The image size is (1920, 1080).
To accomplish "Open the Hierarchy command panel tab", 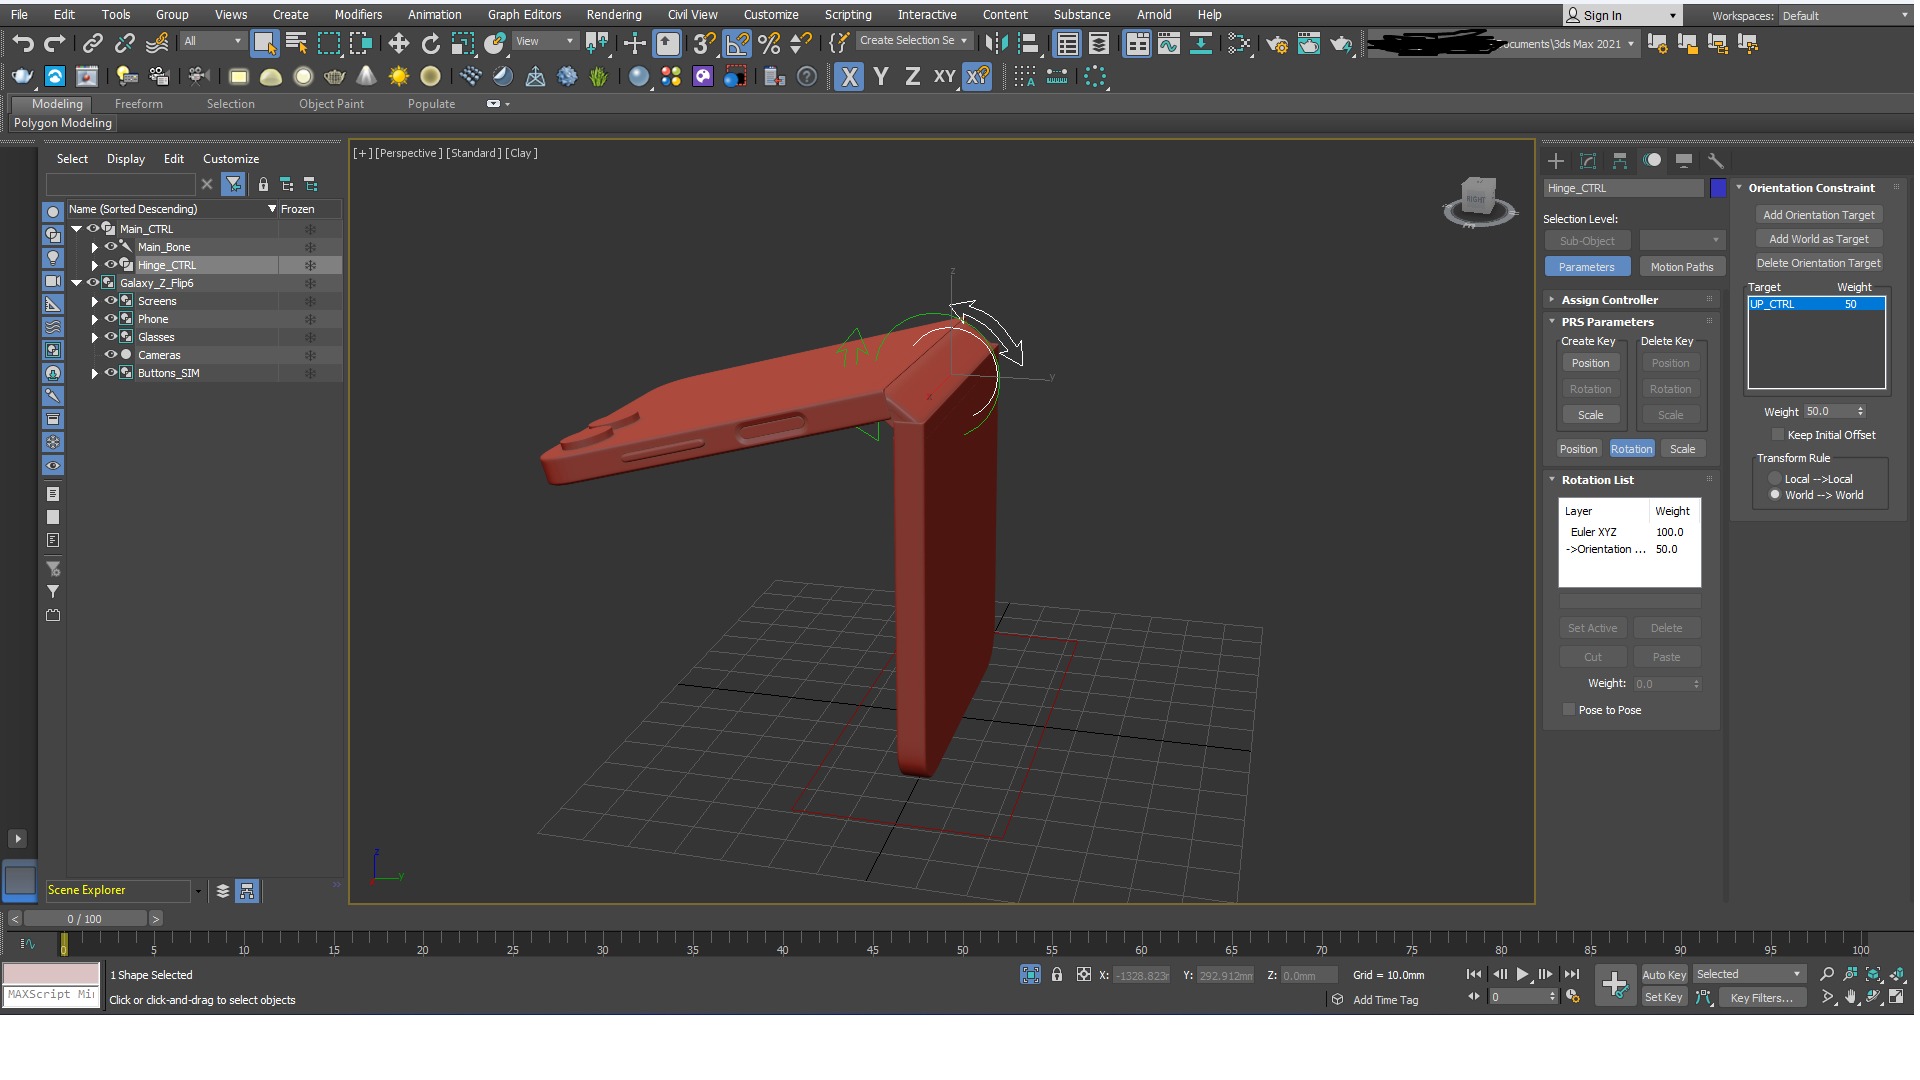I will point(1620,161).
